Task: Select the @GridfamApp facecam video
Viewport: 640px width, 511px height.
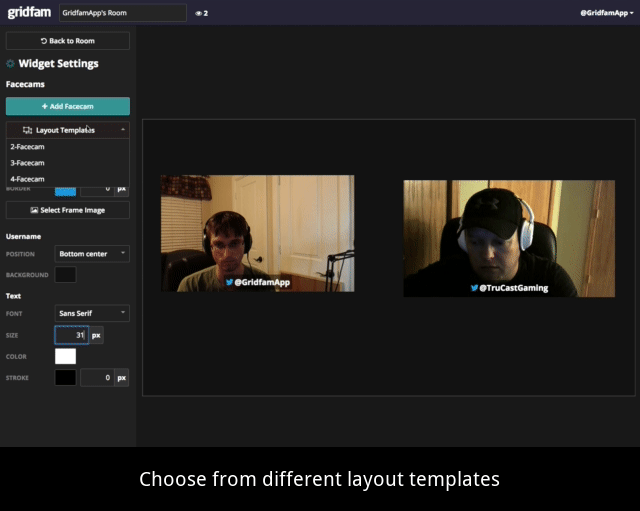Action: pos(258,233)
